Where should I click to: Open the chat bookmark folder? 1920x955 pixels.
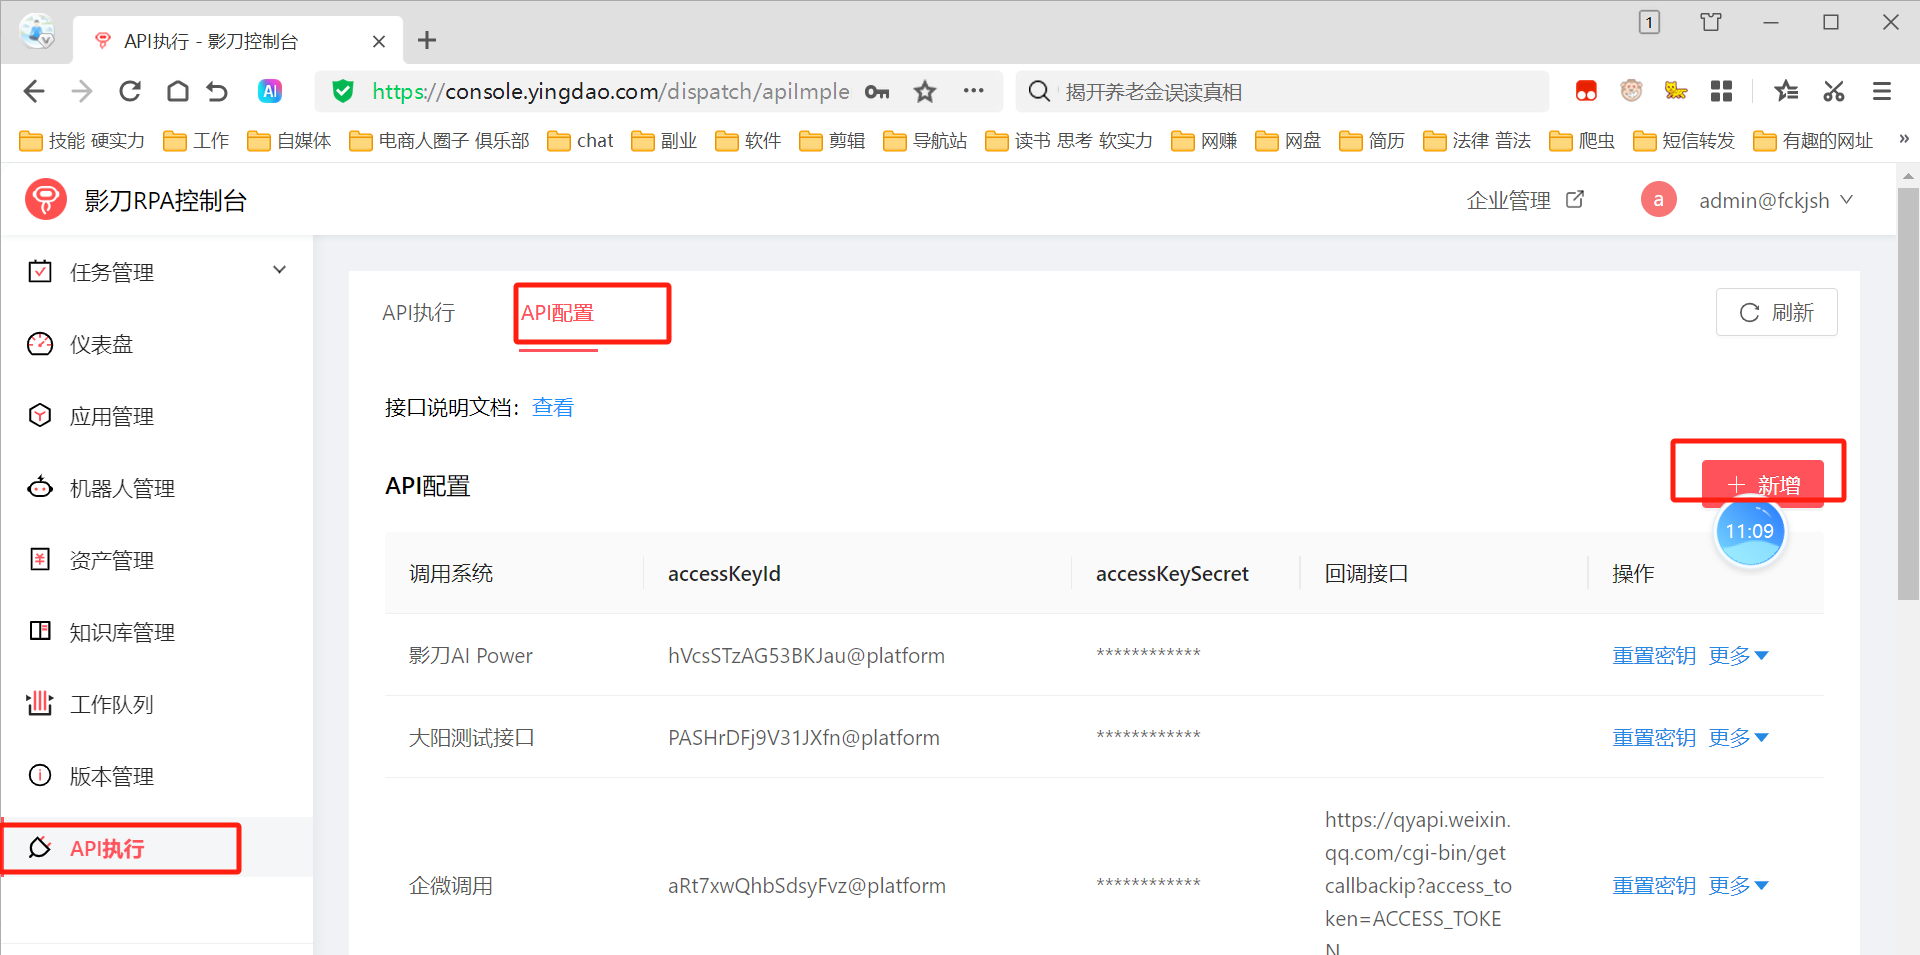coord(581,141)
